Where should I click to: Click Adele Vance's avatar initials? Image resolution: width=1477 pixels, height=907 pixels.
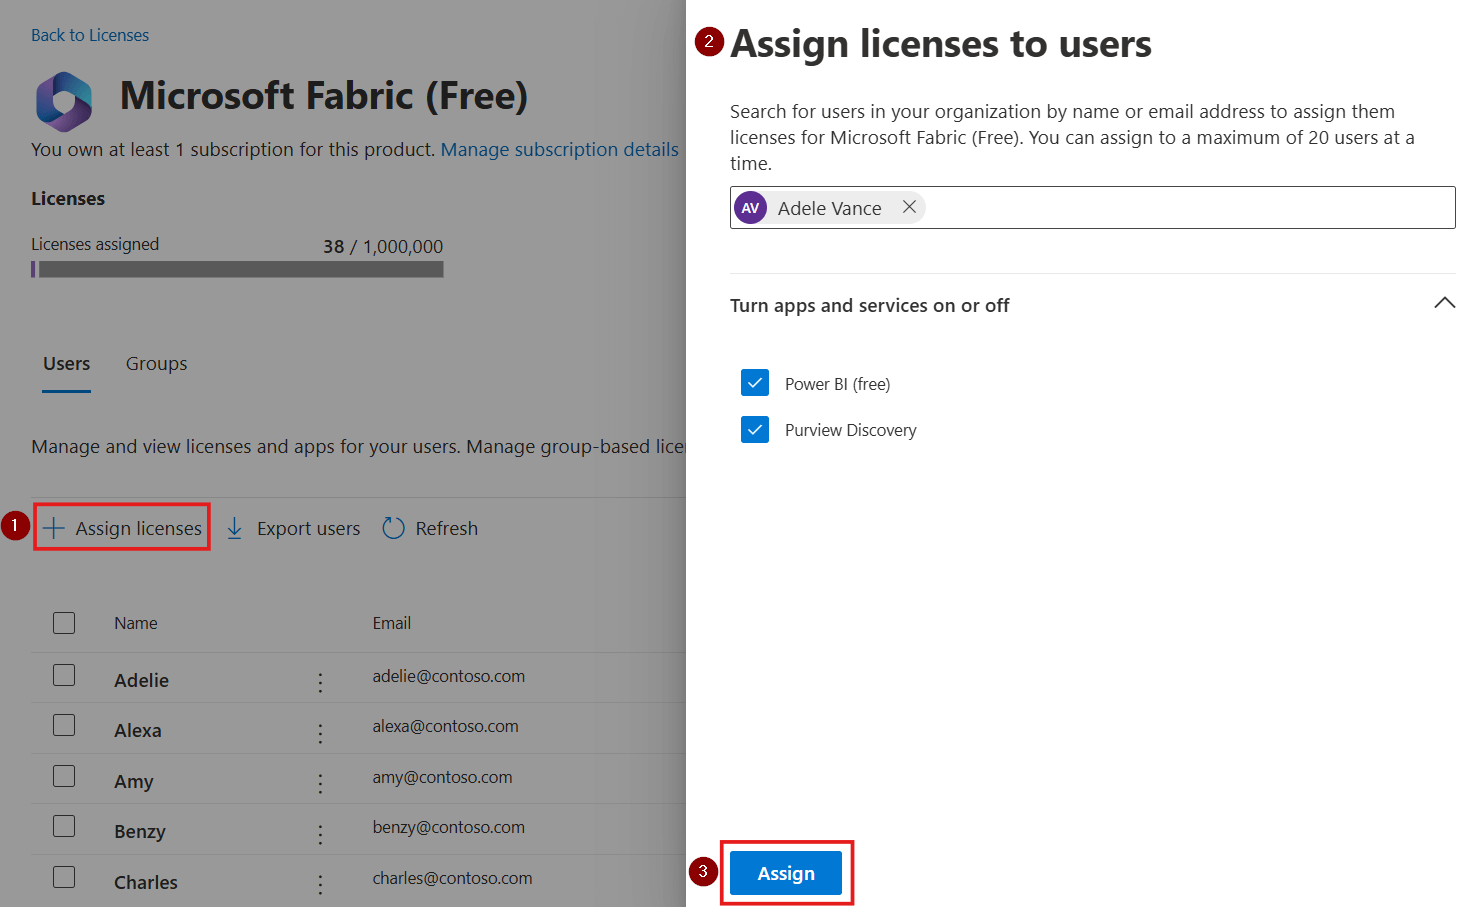(x=750, y=207)
